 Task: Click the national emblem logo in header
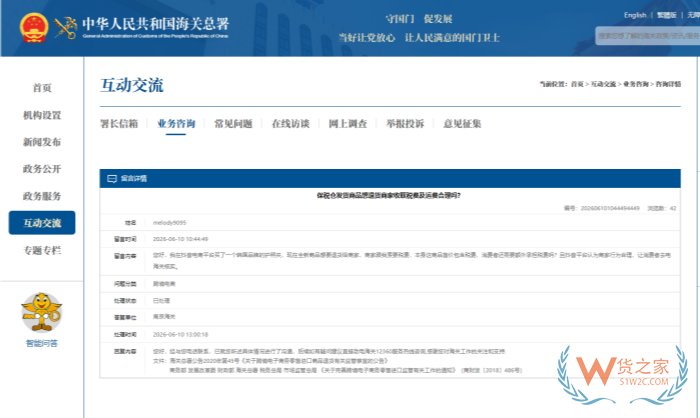click(x=33, y=27)
